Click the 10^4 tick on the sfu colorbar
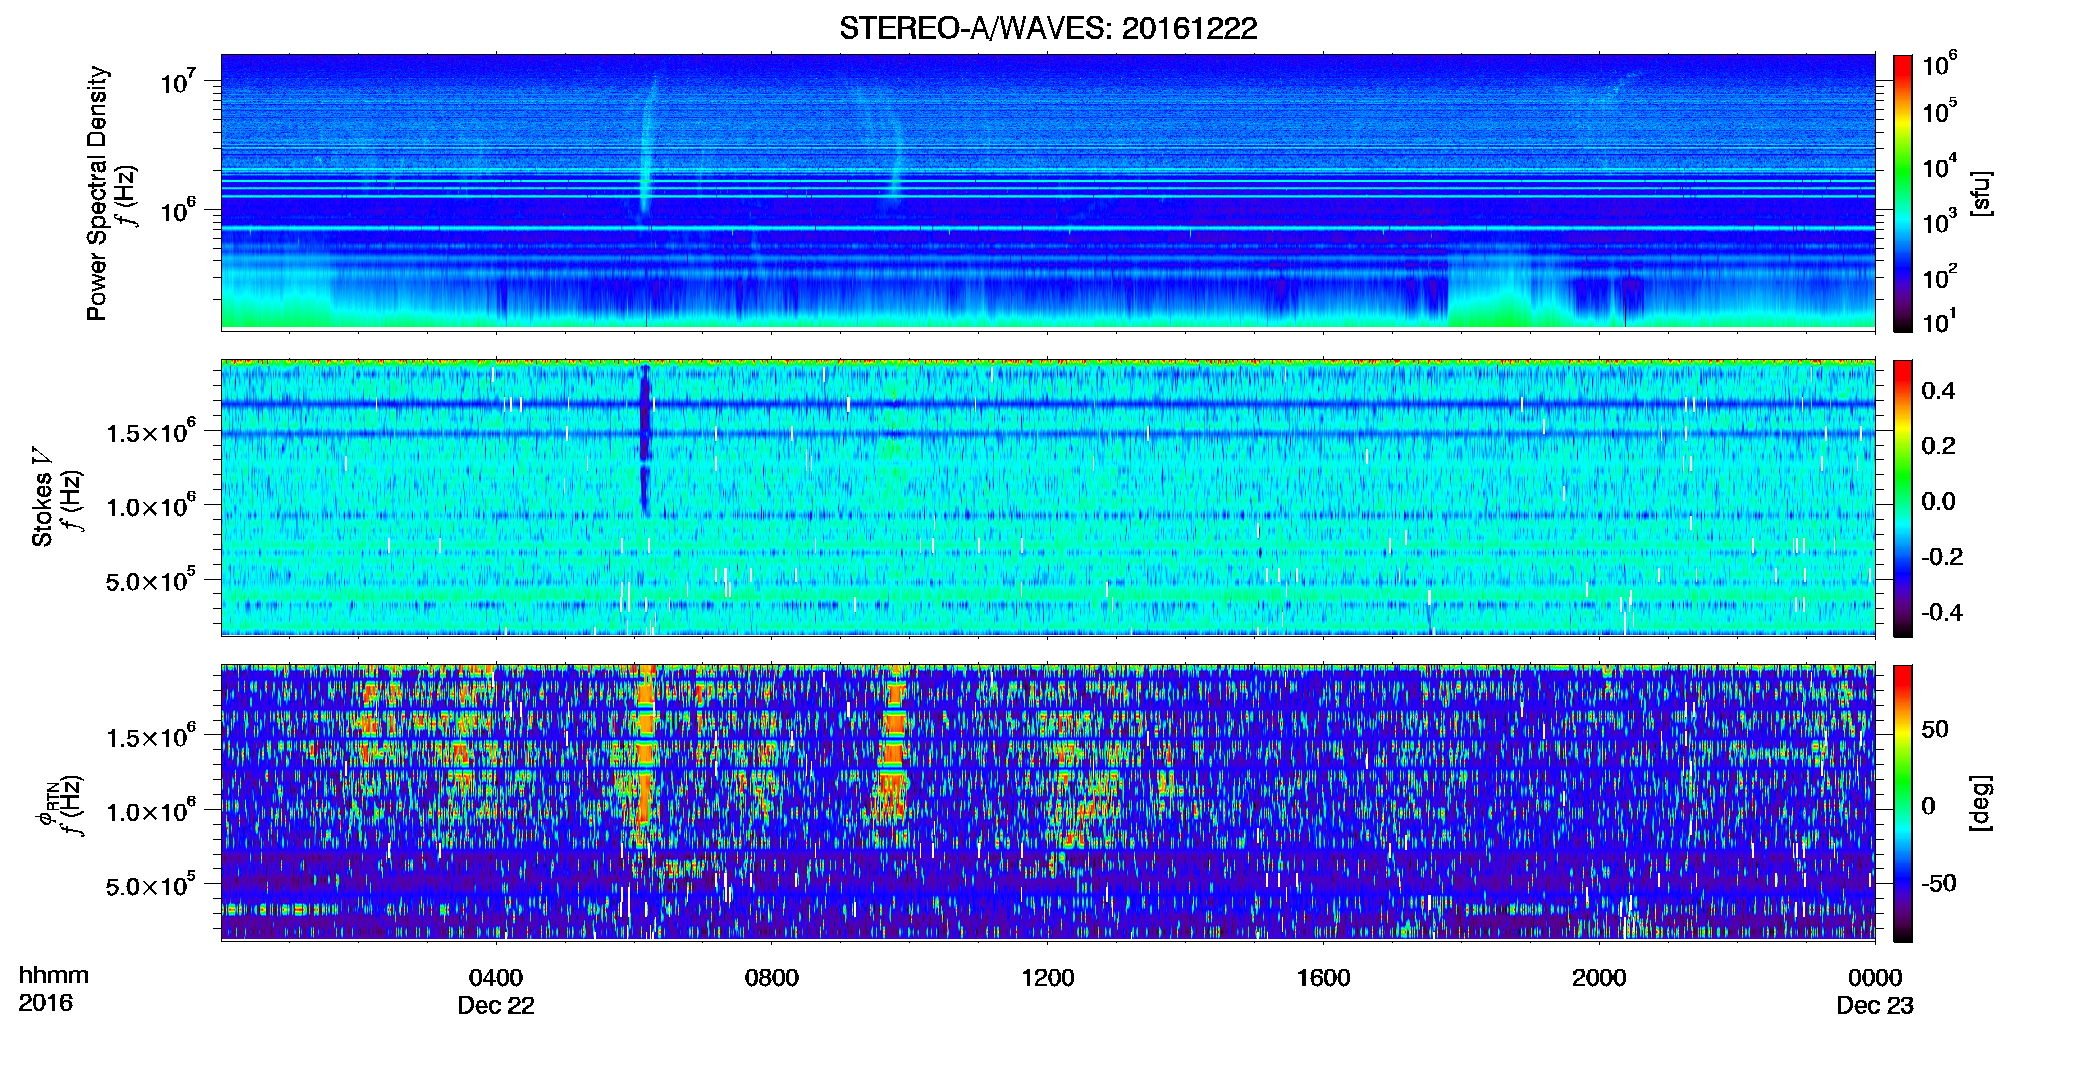Image resolution: width=2096 pixels, height=1080 pixels. tap(1940, 166)
